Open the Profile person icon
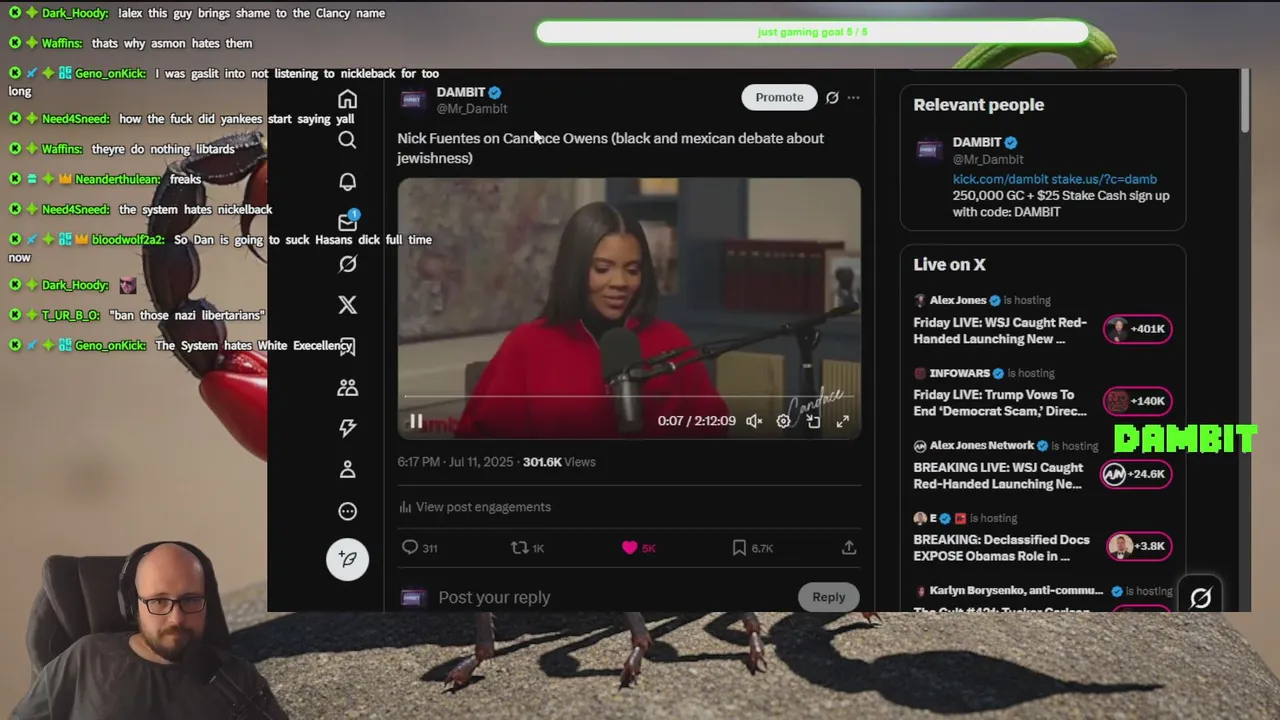 point(347,469)
